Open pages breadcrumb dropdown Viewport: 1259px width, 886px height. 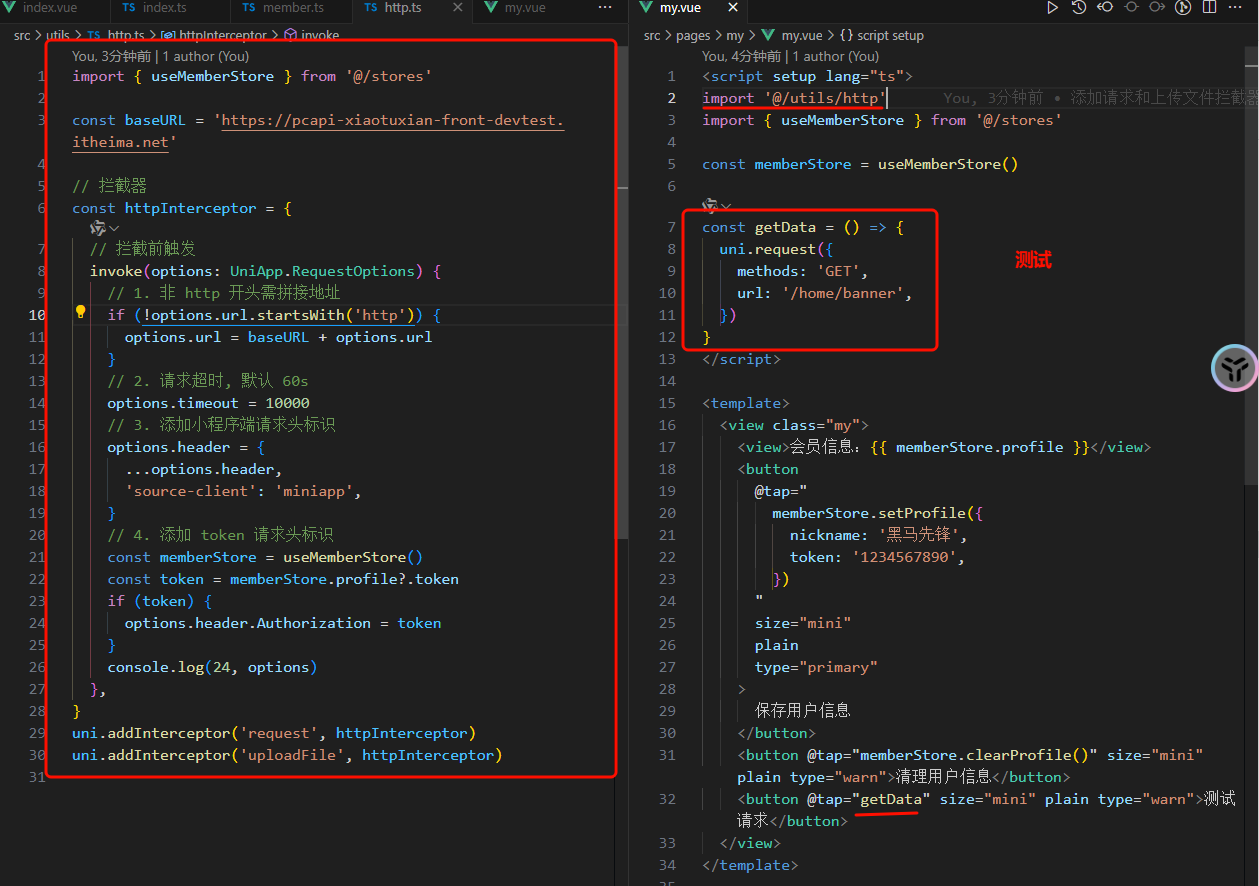point(693,35)
